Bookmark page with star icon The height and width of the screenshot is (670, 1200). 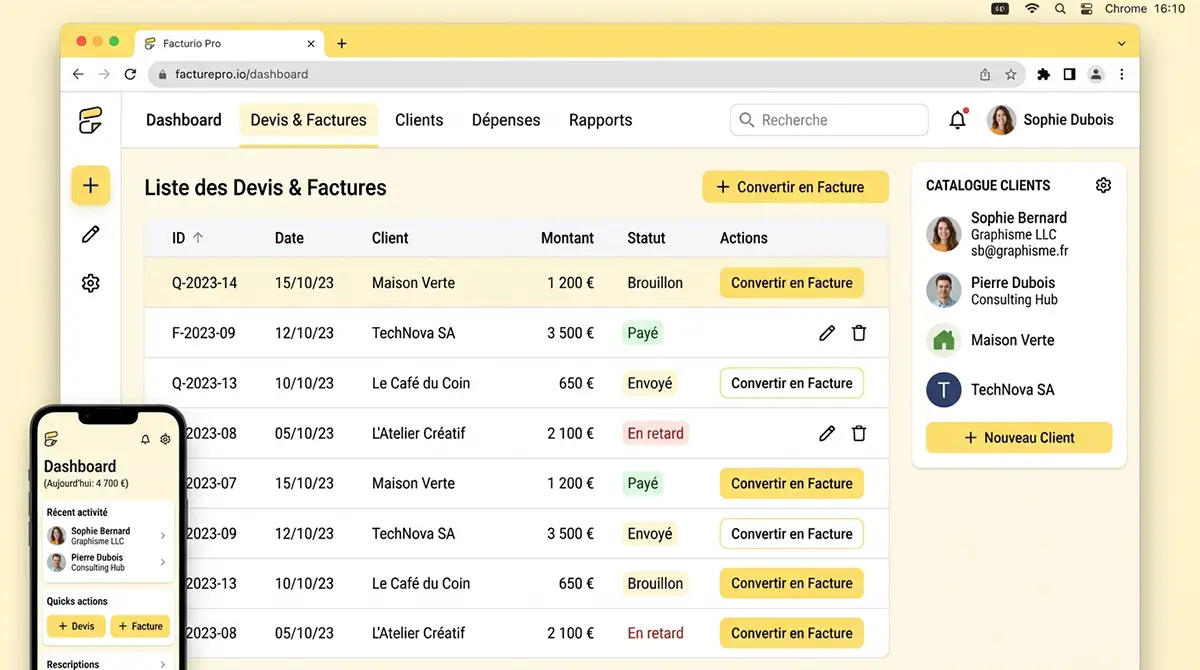click(x=1011, y=74)
